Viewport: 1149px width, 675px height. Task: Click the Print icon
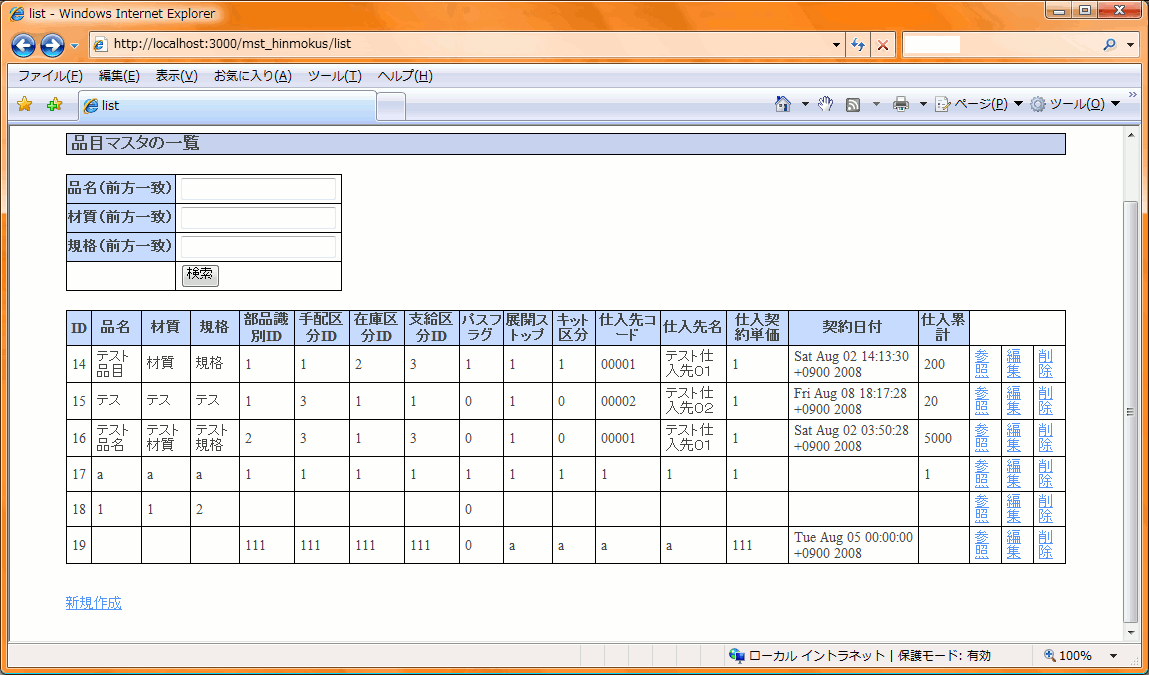click(901, 104)
